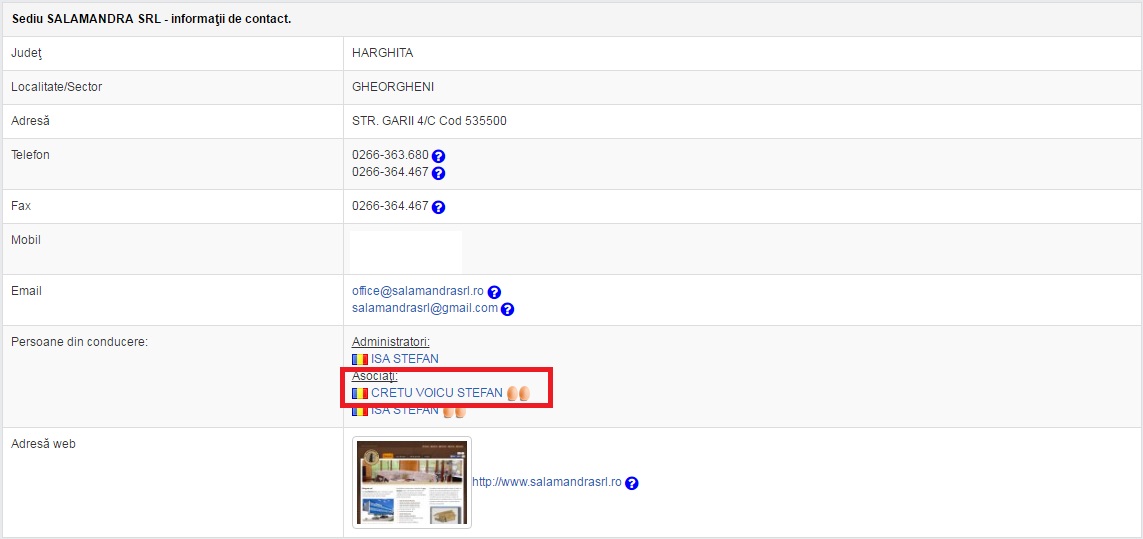Image resolution: width=1143 pixels, height=539 pixels.
Task: Click Romanian flag beside CRETU VOICU STEFAN
Action: (360, 393)
